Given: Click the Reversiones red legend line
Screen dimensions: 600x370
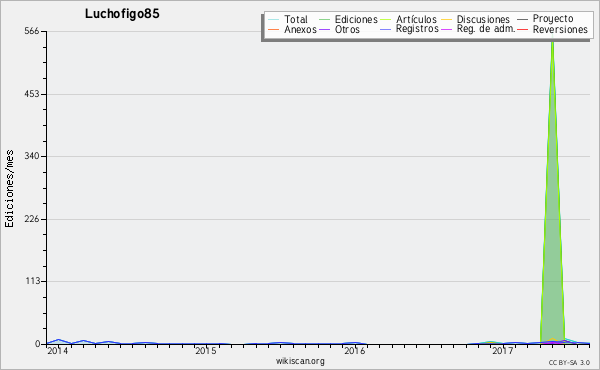Looking at the screenshot, I should click(x=523, y=29).
